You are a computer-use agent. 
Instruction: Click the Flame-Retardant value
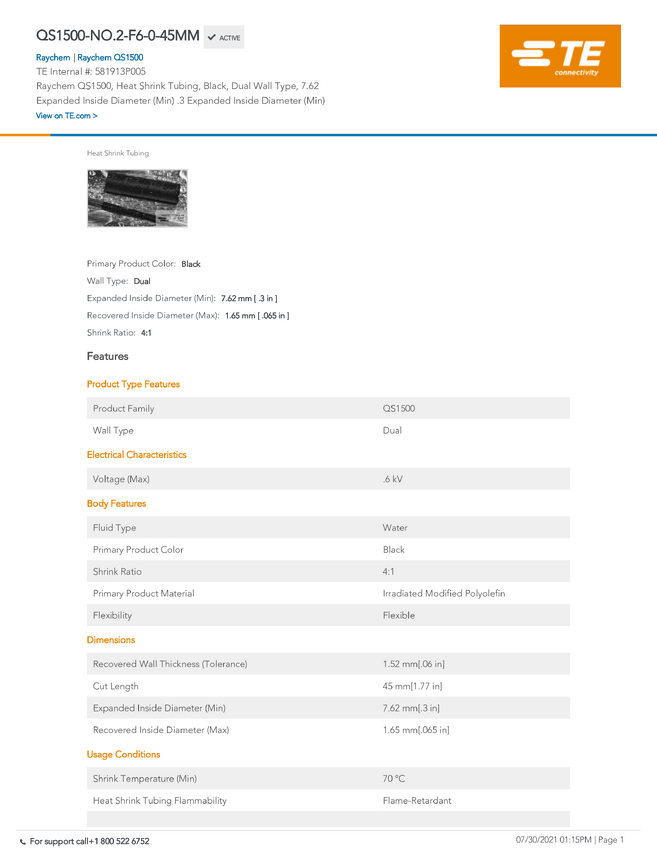point(417,801)
